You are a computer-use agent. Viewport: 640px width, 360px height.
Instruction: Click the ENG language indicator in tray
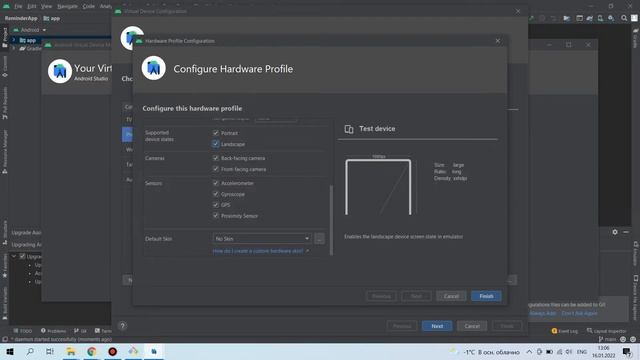pos(581,352)
